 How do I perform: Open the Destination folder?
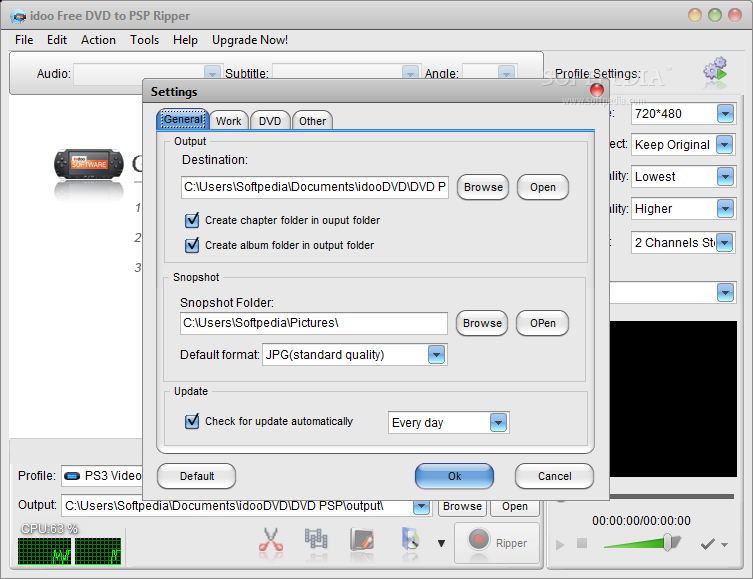click(543, 187)
